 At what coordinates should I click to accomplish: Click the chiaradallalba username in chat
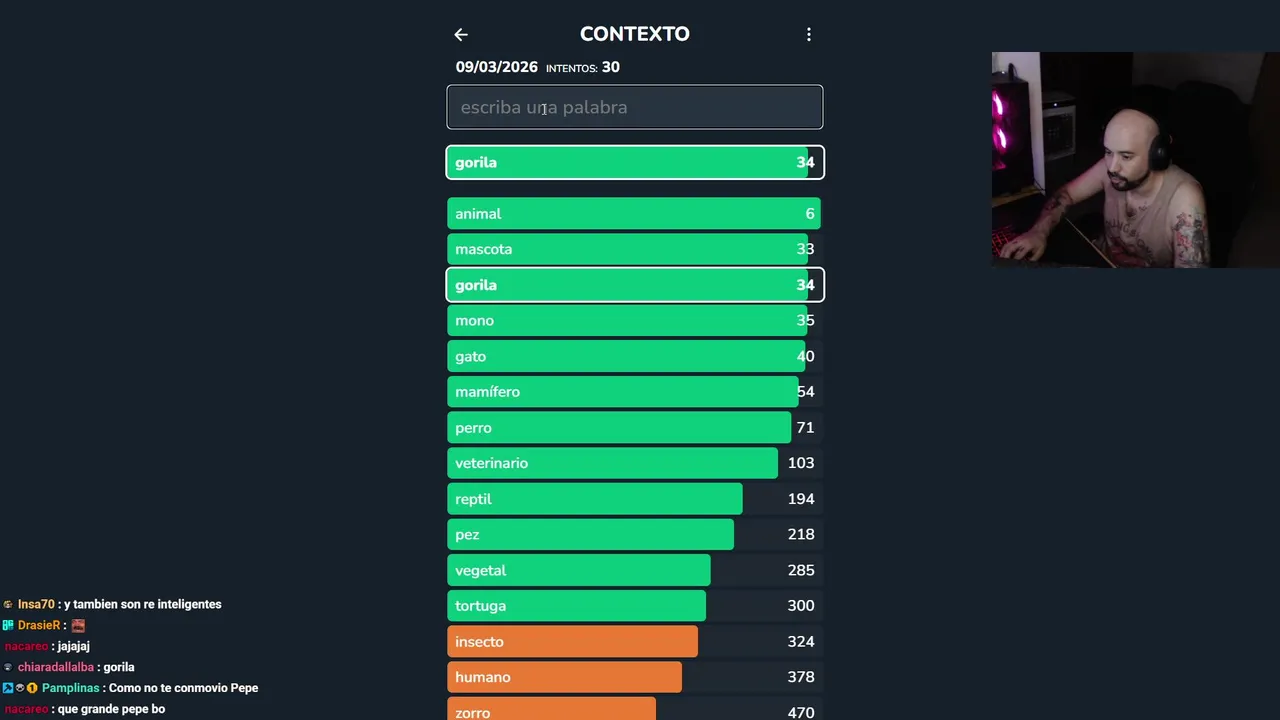tap(55, 667)
